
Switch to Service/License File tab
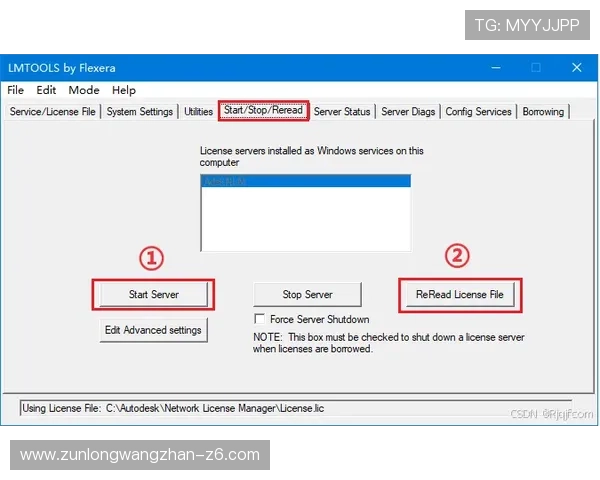pyautogui.click(x=53, y=112)
